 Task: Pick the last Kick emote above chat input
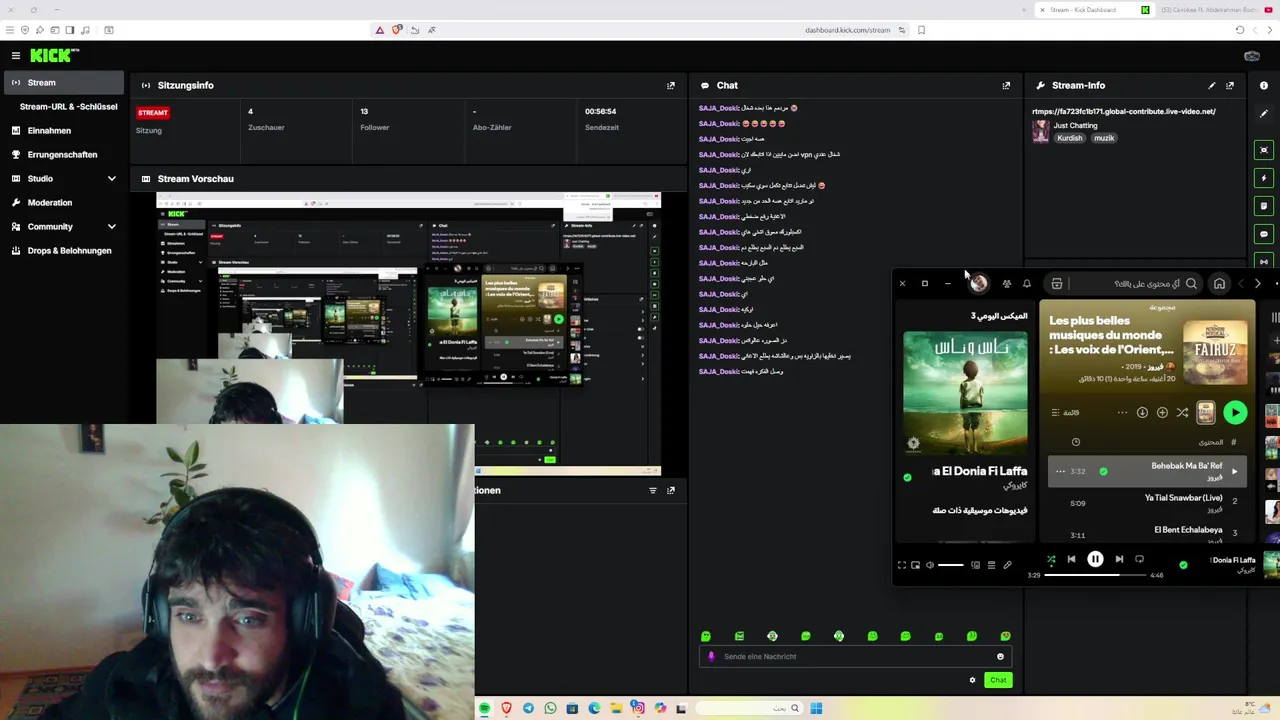pyautogui.click(x=1005, y=636)
